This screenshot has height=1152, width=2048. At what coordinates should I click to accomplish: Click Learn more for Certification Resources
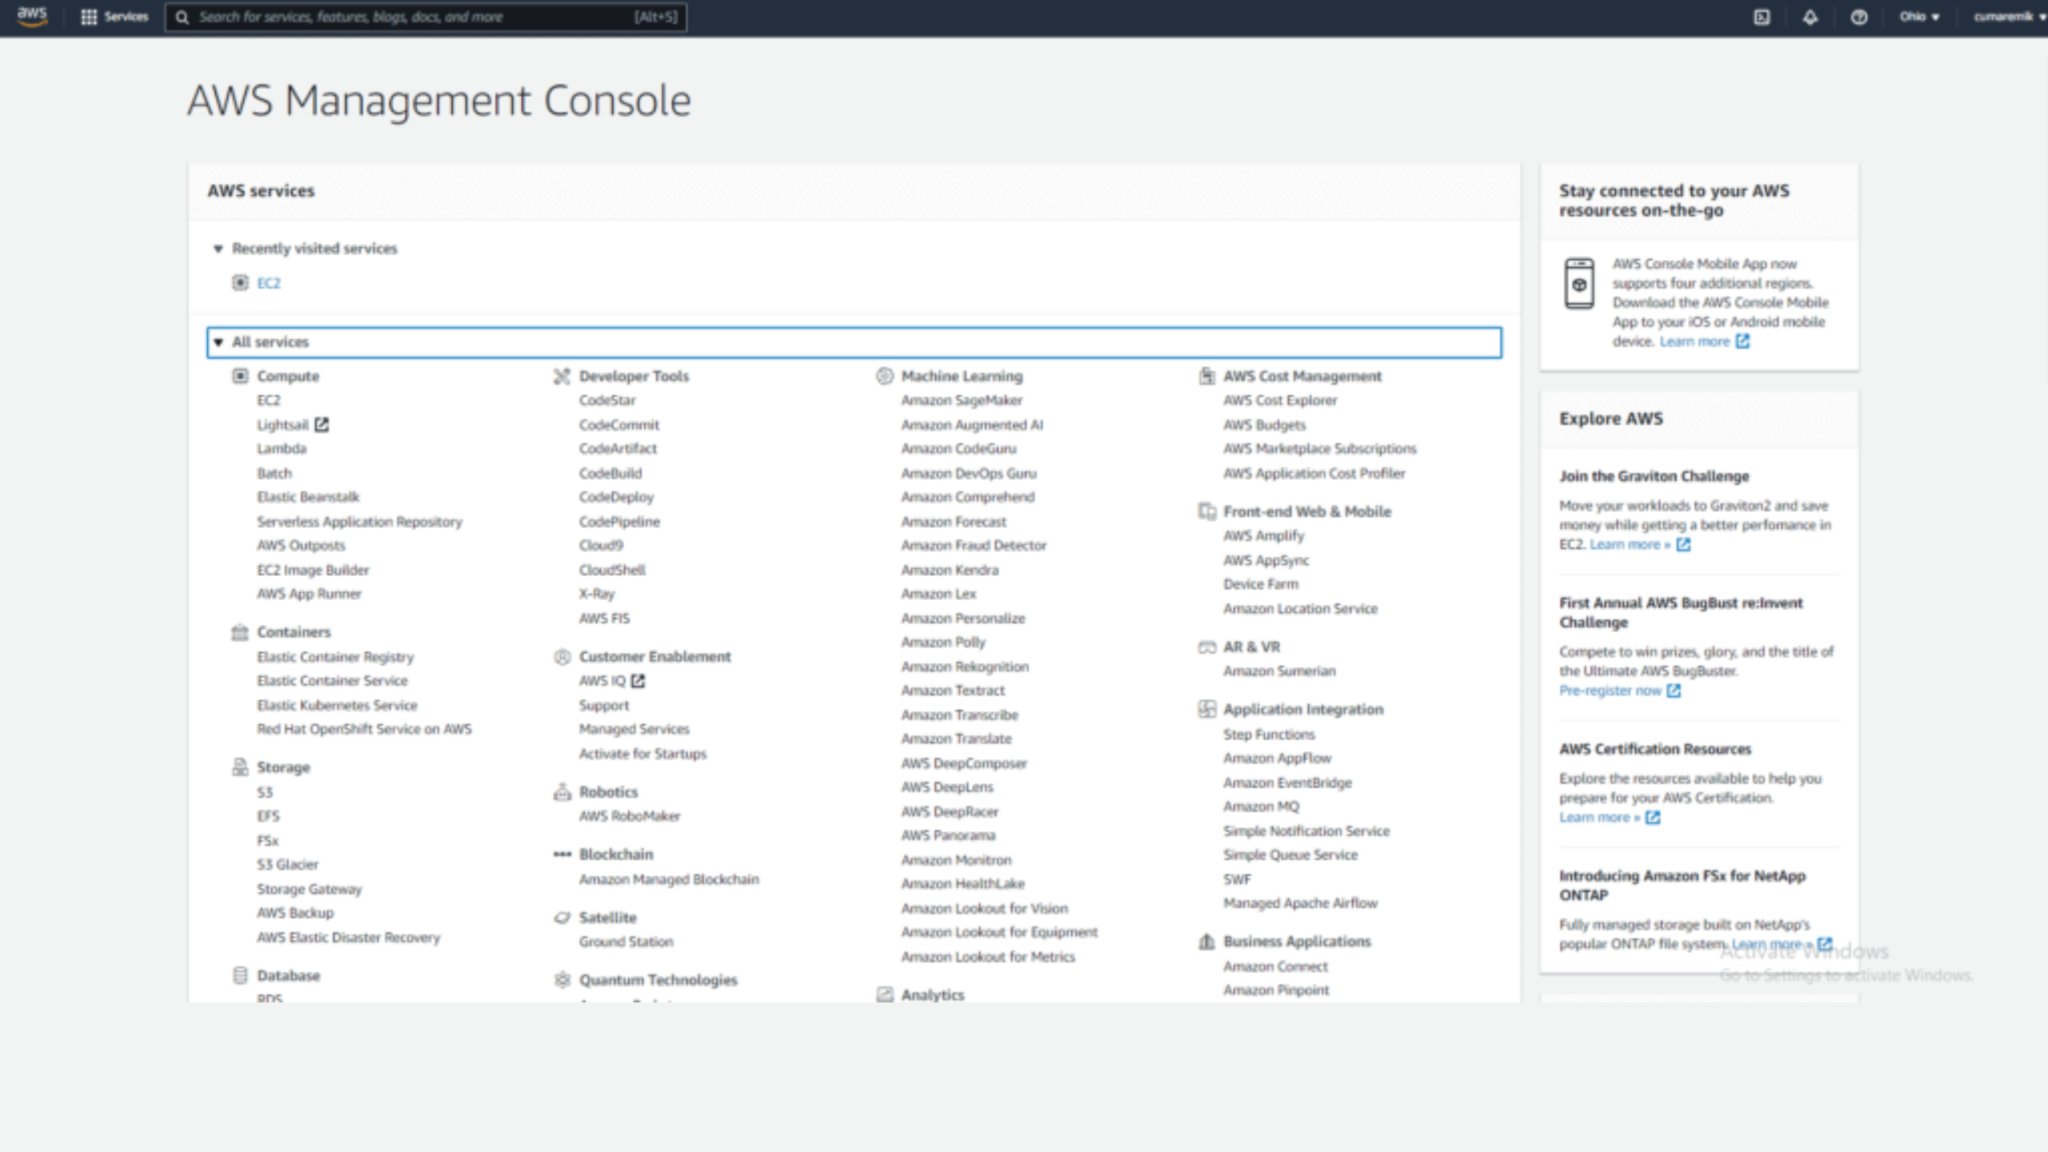1609,818
